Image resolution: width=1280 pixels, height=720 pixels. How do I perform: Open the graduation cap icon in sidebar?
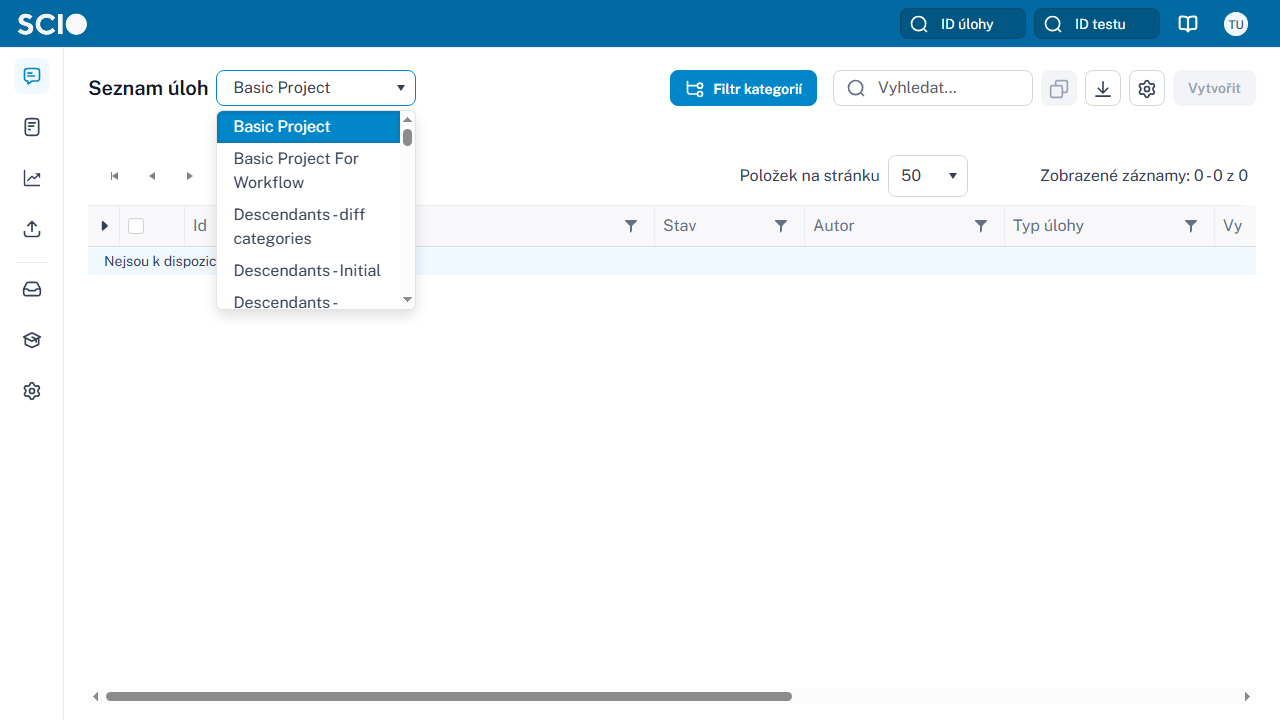pos(32,340)
